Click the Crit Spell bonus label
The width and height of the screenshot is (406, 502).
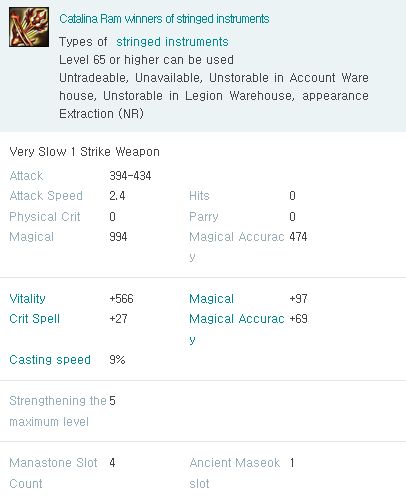point(35,319)
